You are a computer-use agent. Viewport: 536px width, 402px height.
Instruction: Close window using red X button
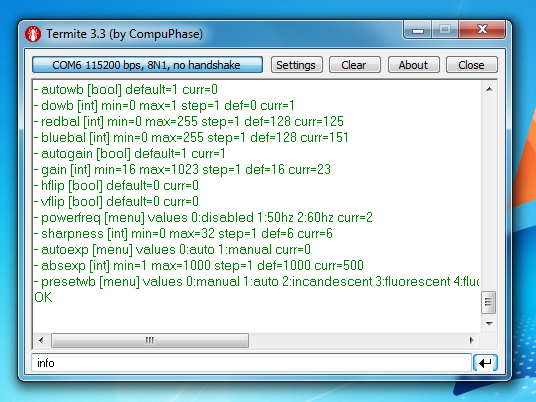(482, 30)
